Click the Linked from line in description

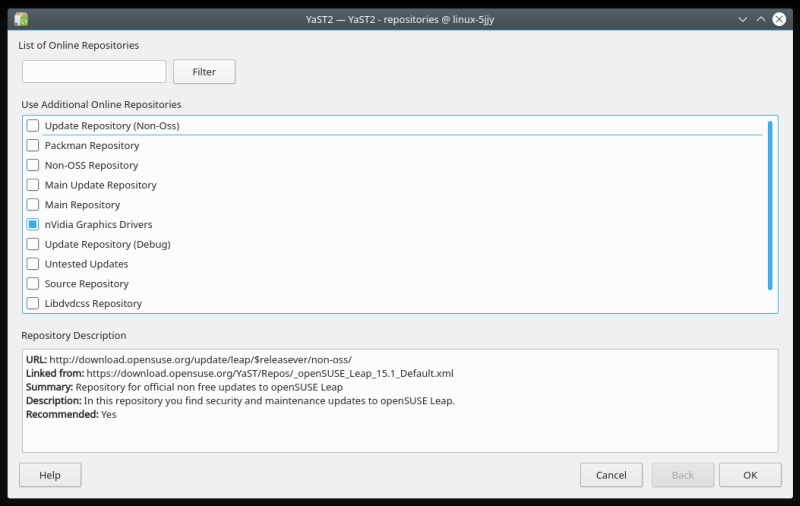click(x=240, y=373)
